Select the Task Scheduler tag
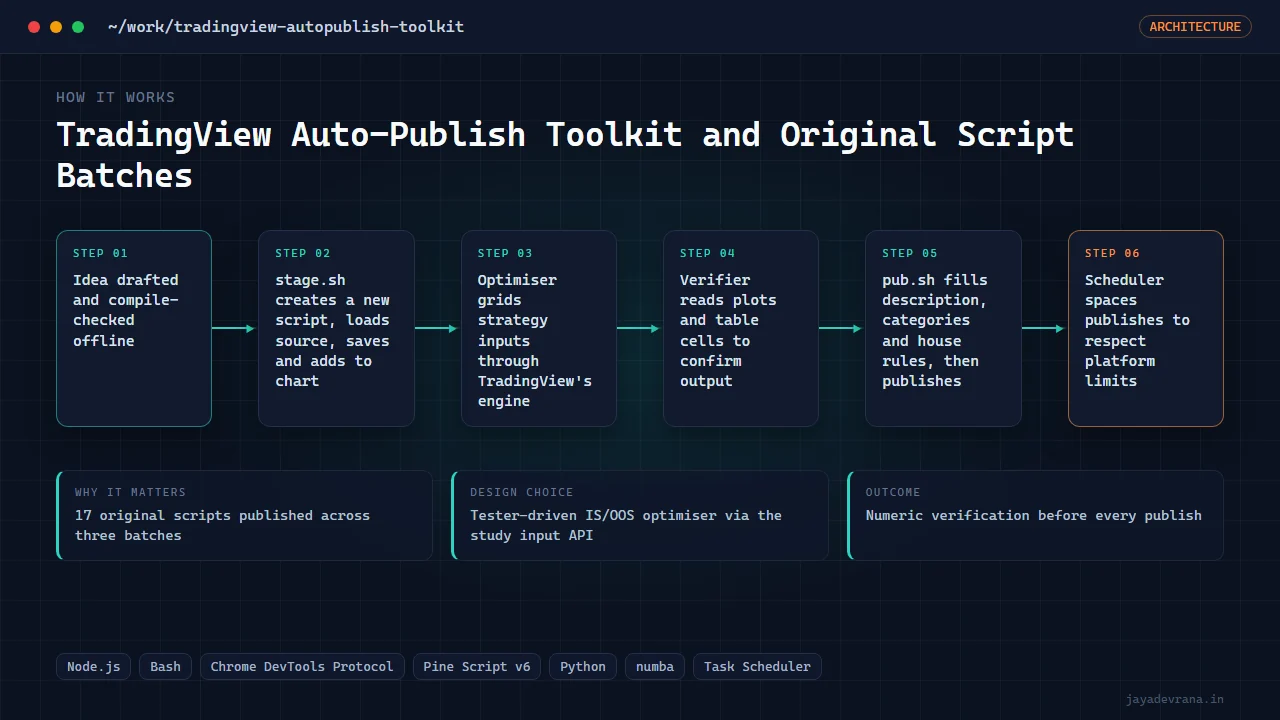This screenshot has width=1280, height=720. pos(757,667)
